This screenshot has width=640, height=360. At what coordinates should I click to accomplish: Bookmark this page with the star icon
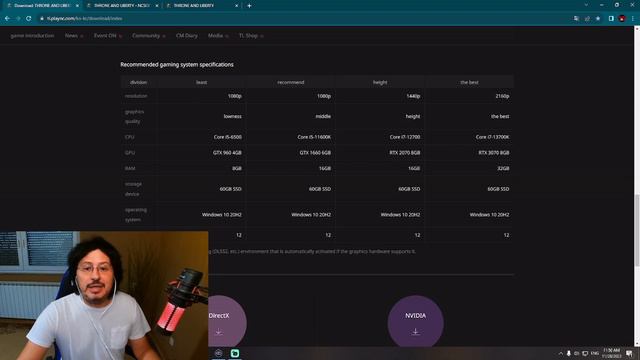tap(598, 18)
